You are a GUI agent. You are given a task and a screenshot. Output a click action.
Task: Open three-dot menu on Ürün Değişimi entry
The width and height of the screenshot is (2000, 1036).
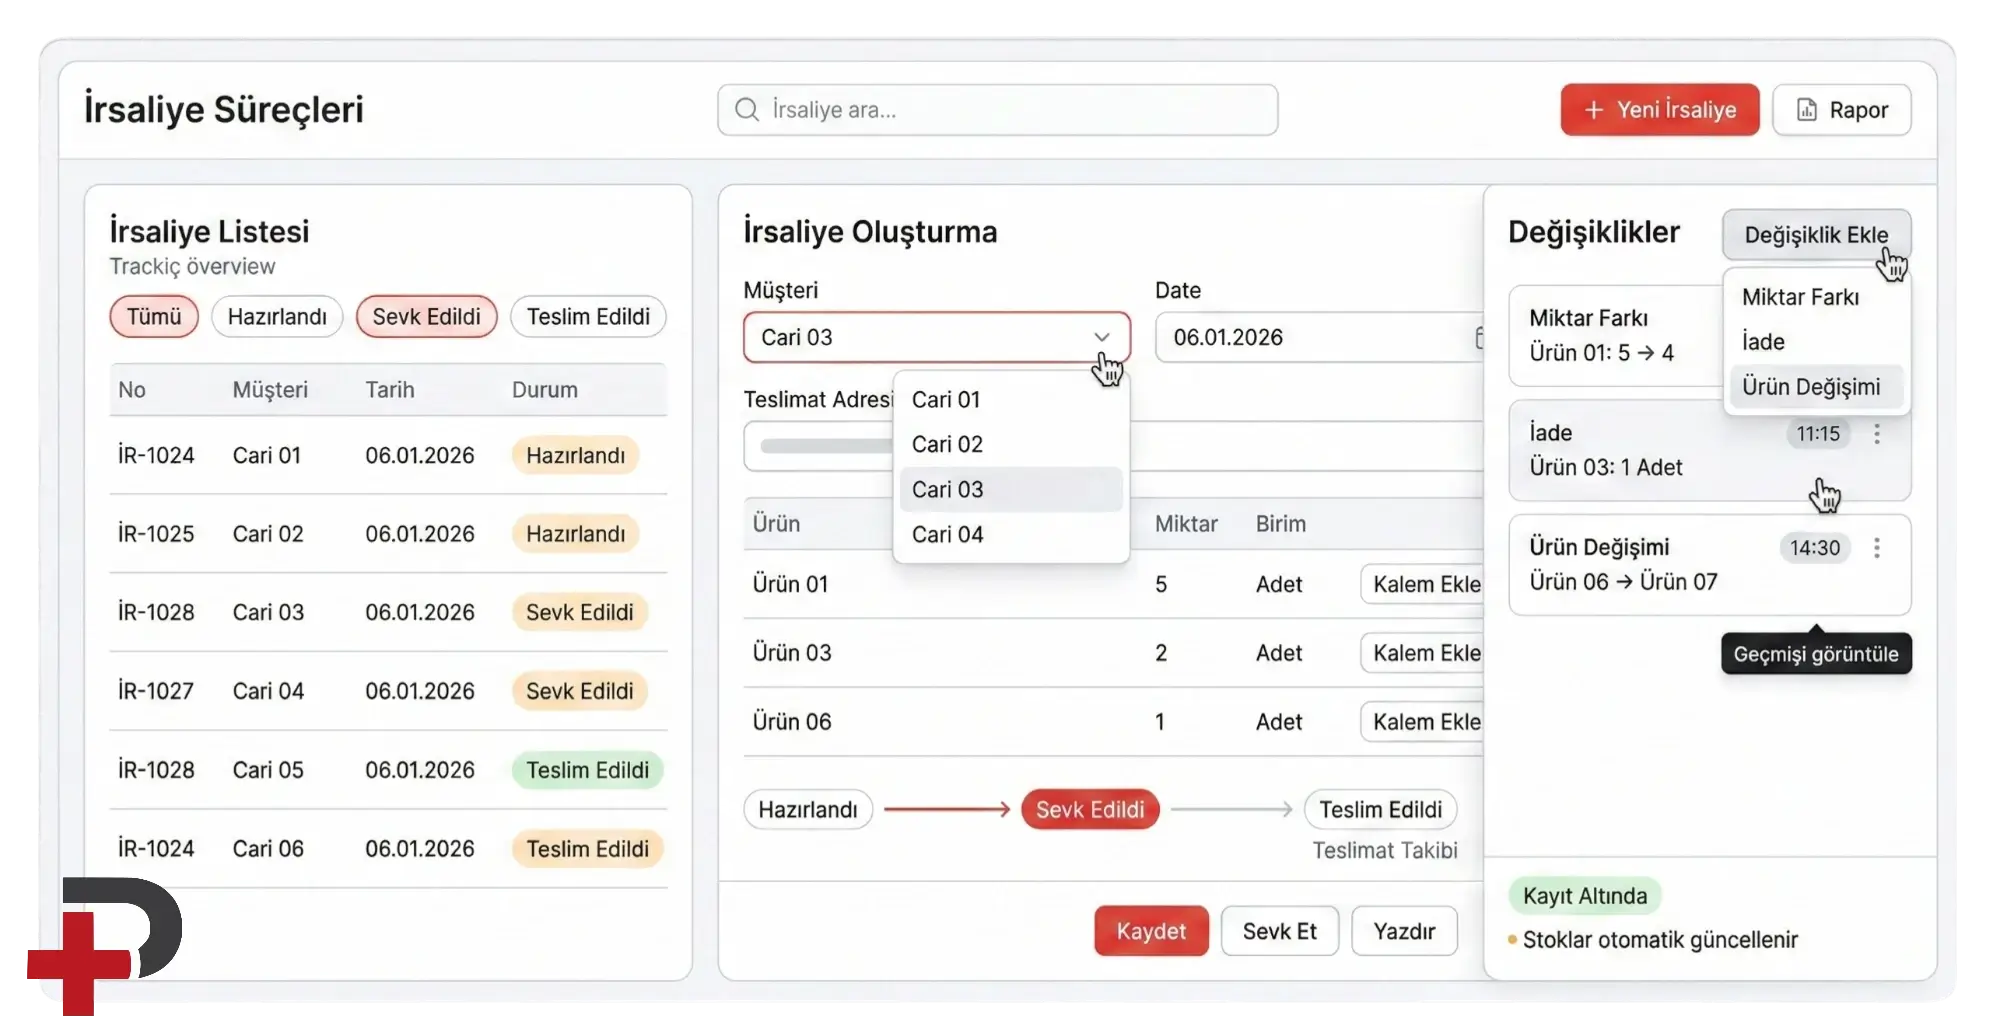1876,548
